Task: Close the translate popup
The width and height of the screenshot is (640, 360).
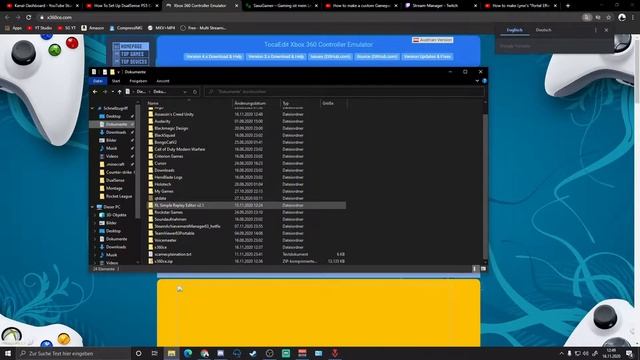Action: pyautogui.click(x=606, y=30)
